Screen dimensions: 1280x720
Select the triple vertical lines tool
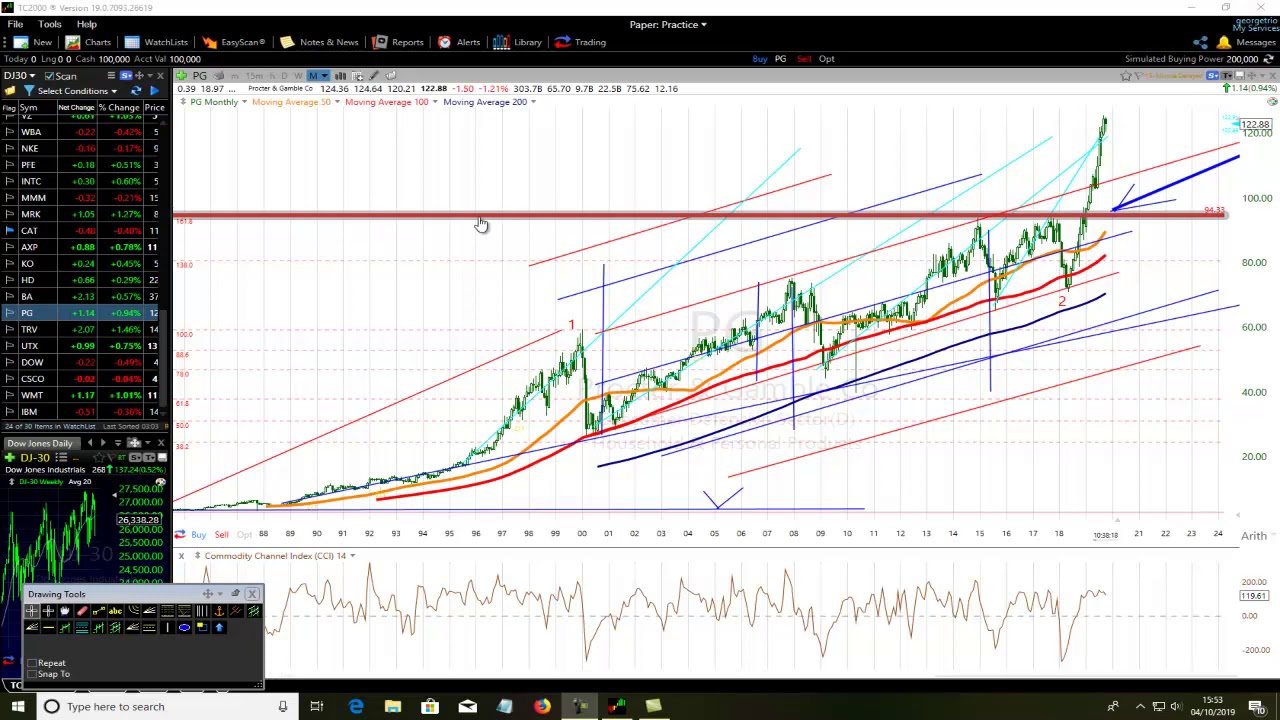pyautogui.click(x=202, y=611)
